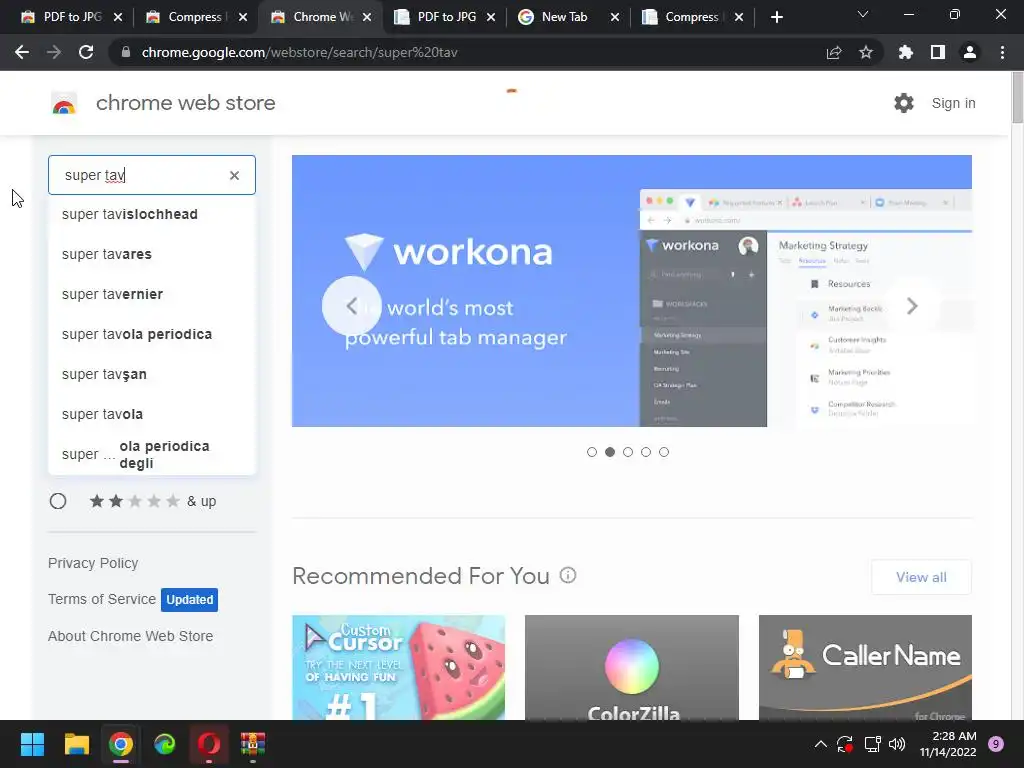Go to the fifth carousel slide dot
The height and width of the screenshot is (768, 1024).
664,452
